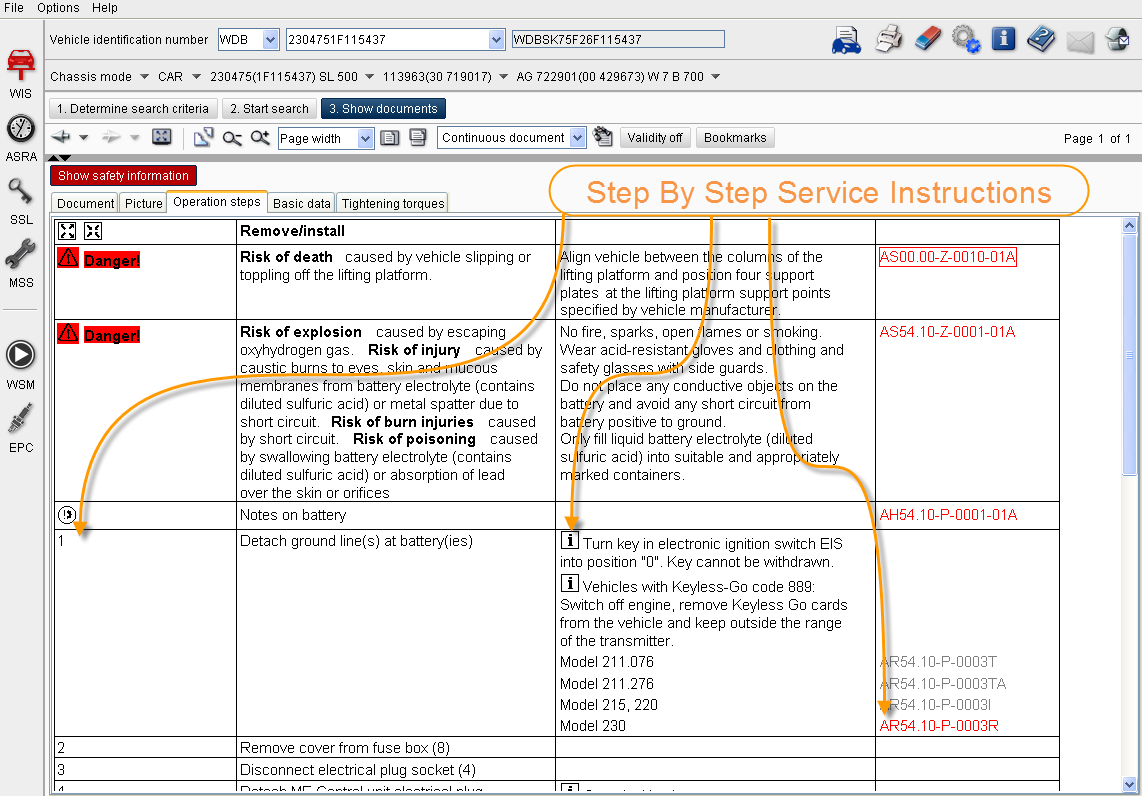
Task: Collapse all rows icon in table
Action: click(x=93, y=231)
